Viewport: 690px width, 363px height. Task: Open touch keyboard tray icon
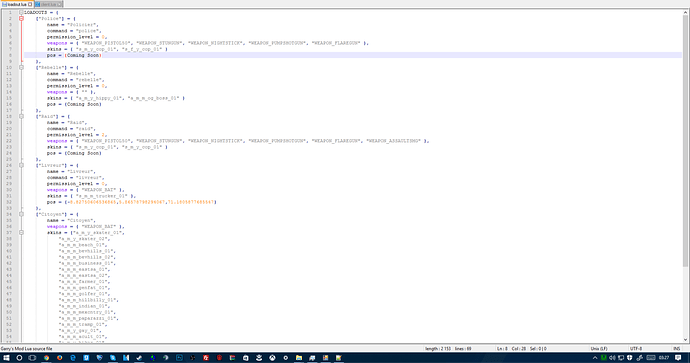click(651, 358)
